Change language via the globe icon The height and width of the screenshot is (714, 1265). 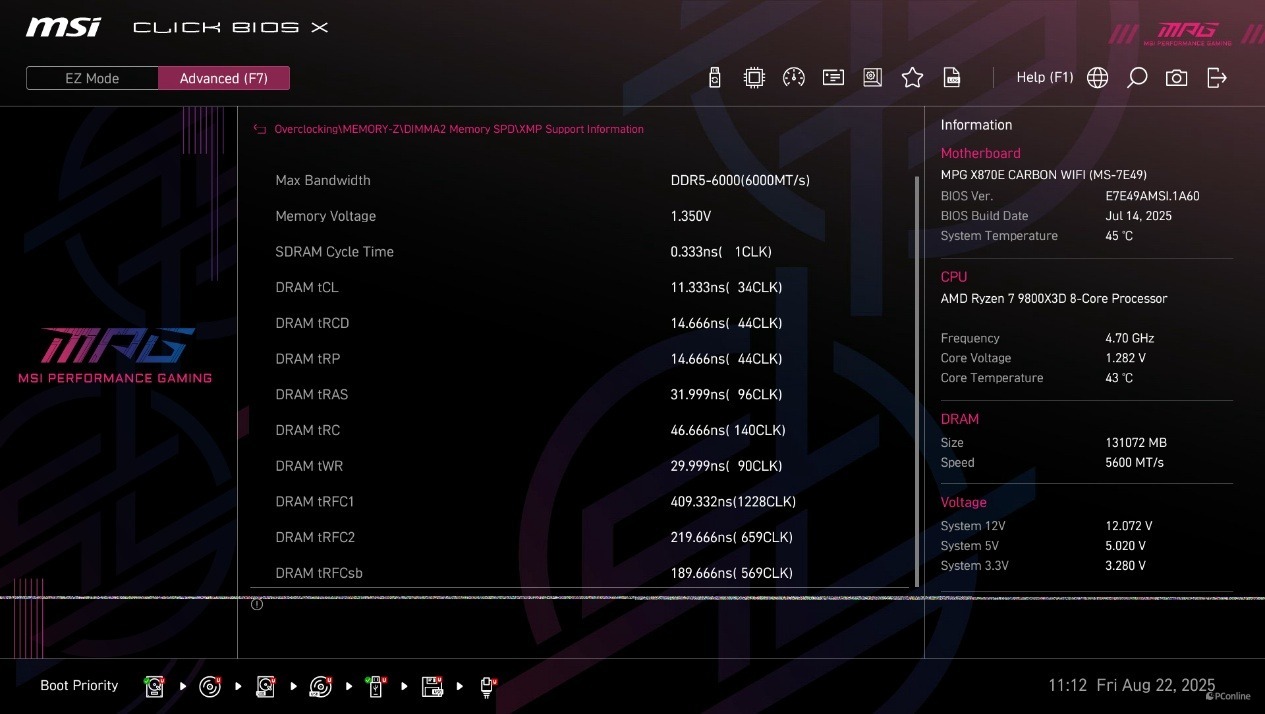point(1097,78)
